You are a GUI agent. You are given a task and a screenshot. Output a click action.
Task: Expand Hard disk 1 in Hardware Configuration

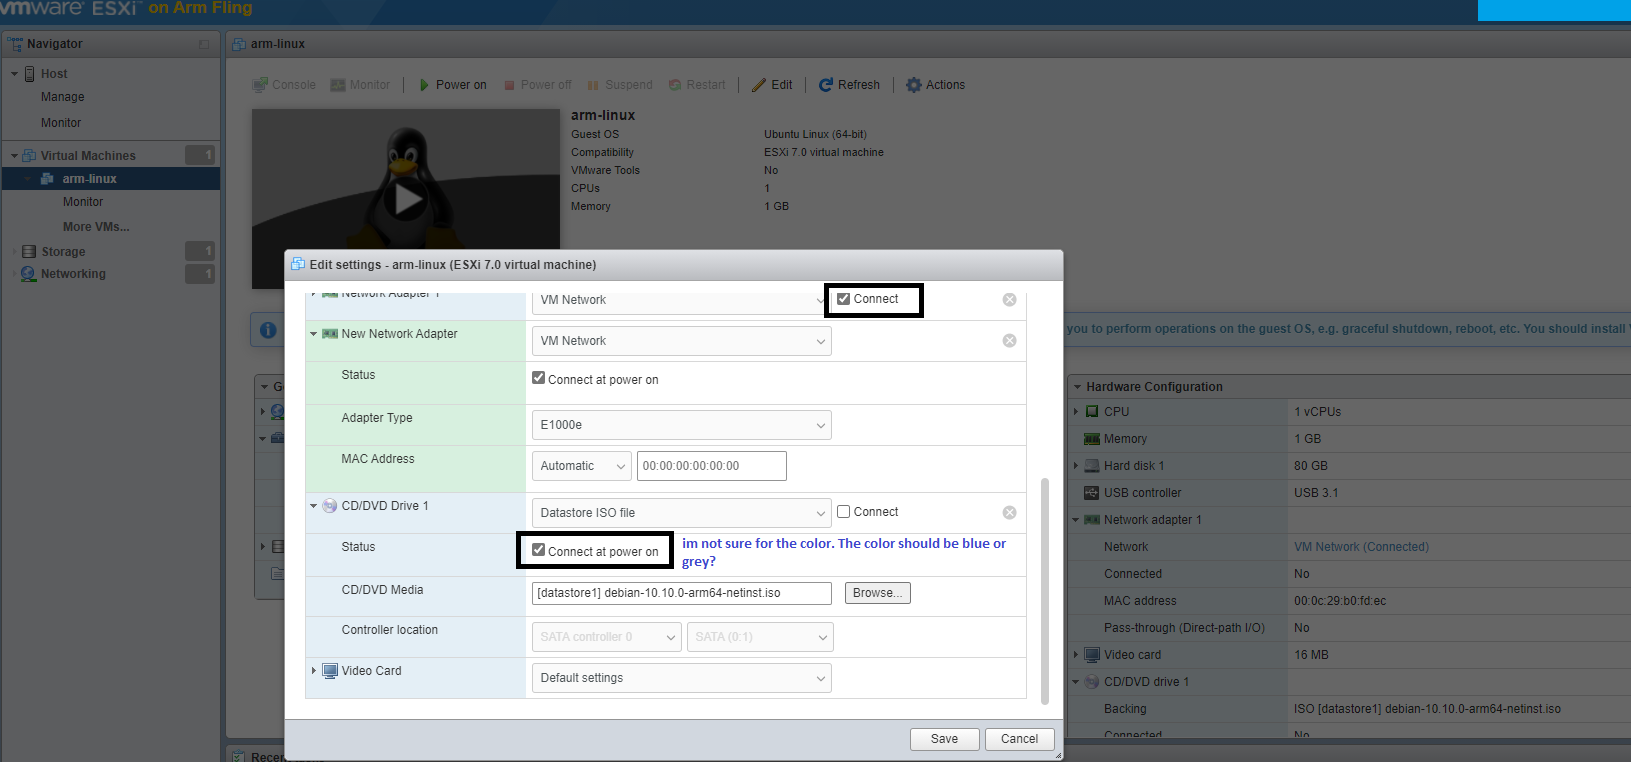pyautogui.click(x=1076, y=466)
